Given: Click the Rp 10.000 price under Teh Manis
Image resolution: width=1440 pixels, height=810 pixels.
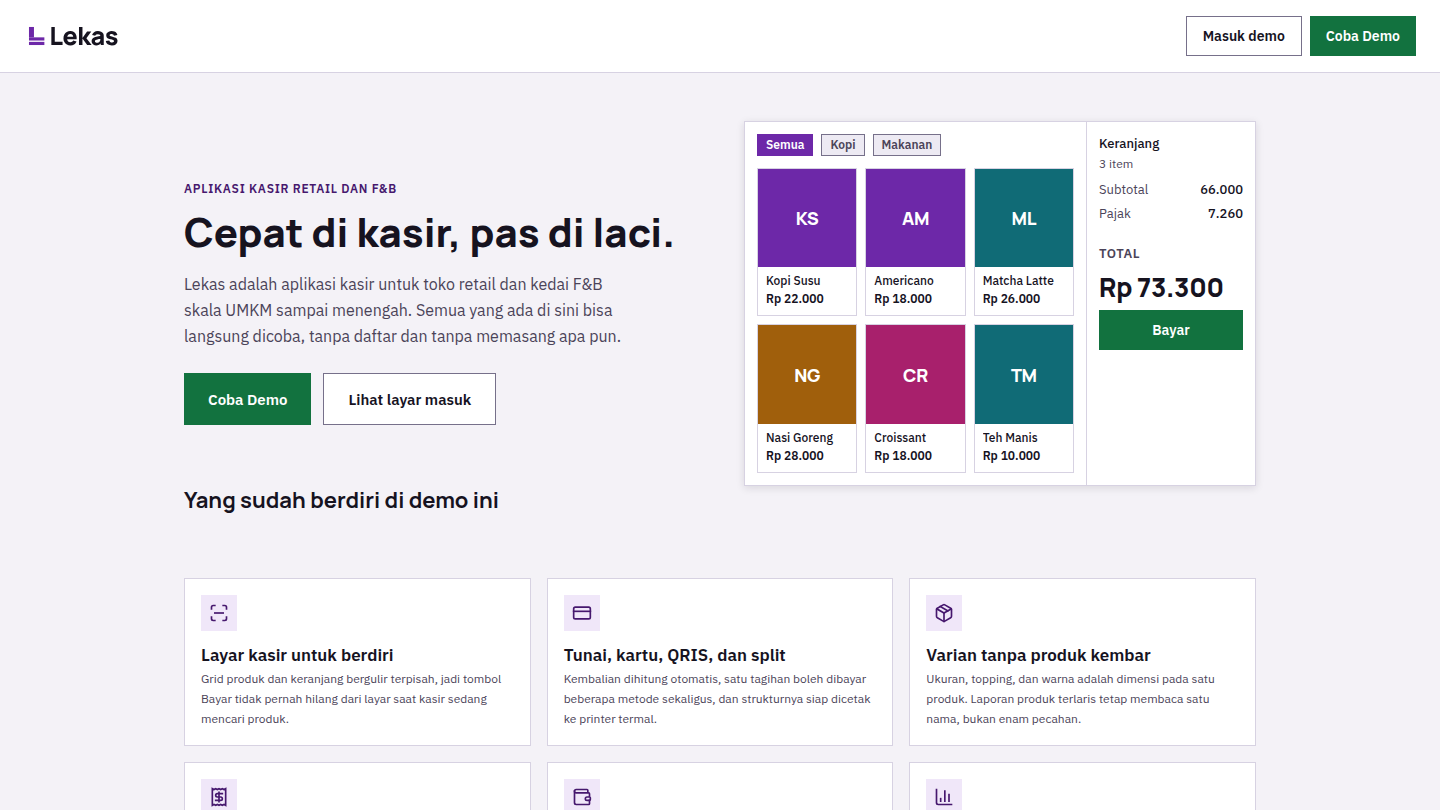Looking at the screenshot, I should tap(1011, 456).
